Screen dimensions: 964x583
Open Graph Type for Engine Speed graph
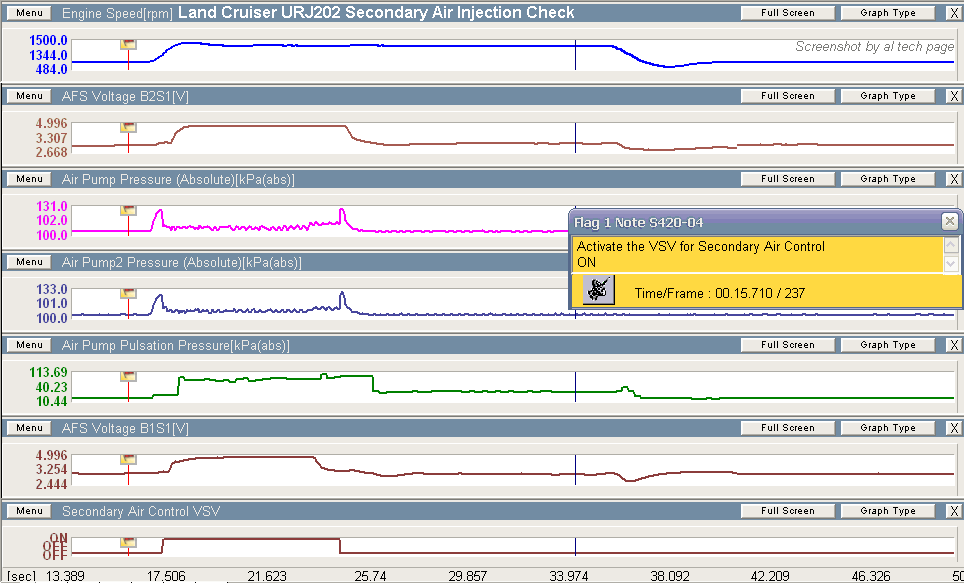tap(888, 13)
